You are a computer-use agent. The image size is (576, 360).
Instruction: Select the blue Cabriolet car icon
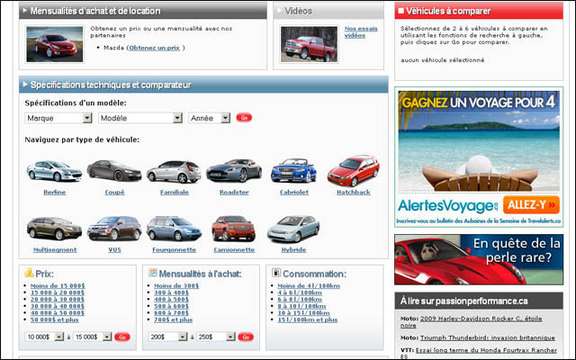pyautogui.click(x=294, y=170)
